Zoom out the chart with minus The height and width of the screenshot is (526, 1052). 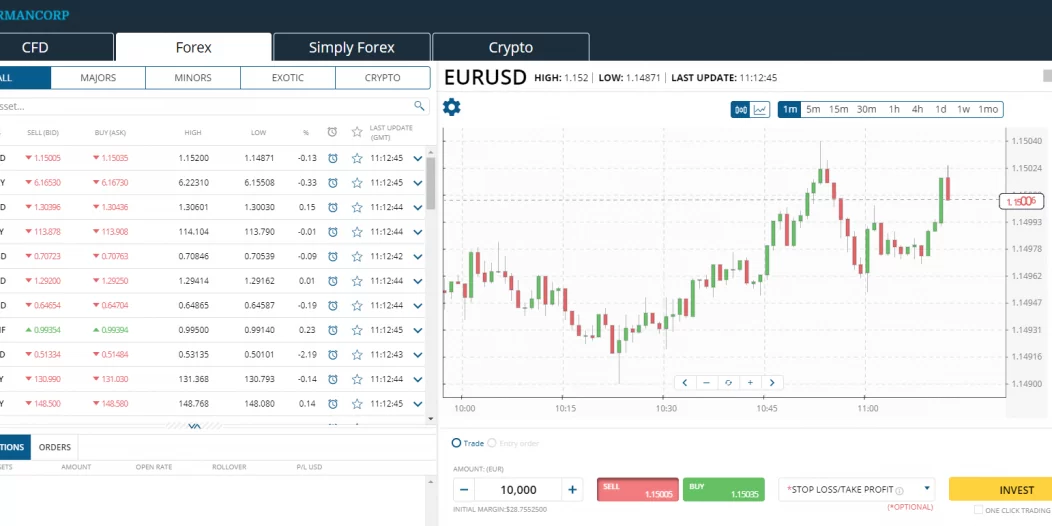pyautogui.click(x=706, y=382)
